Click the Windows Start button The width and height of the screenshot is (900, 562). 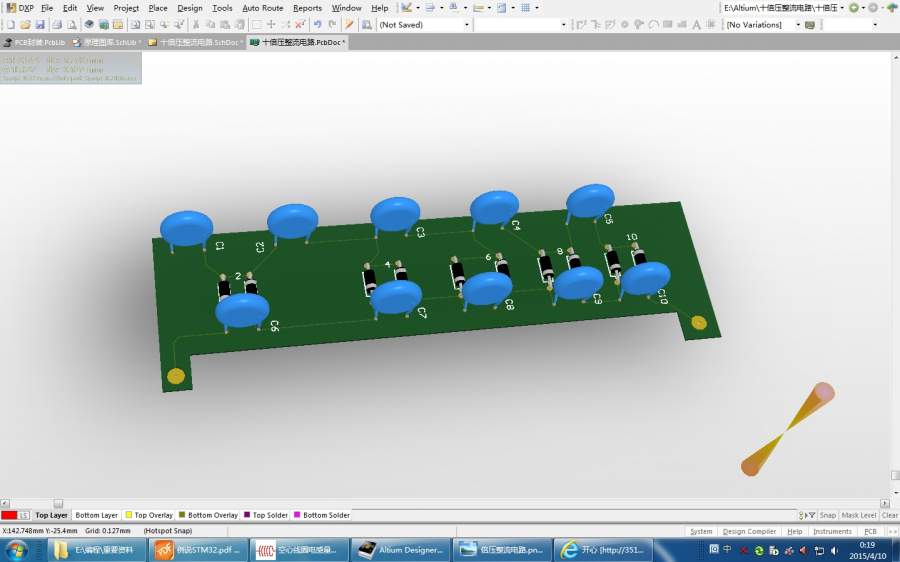click(x=17, y=550)
